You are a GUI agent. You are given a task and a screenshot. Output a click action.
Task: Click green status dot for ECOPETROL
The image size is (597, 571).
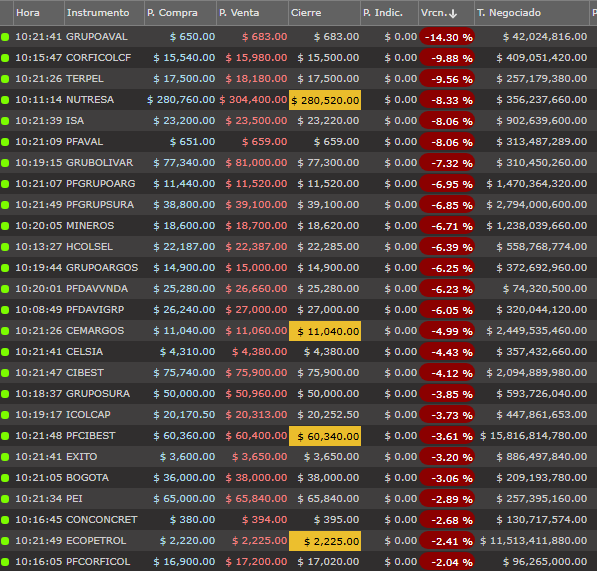pos(5,541)
